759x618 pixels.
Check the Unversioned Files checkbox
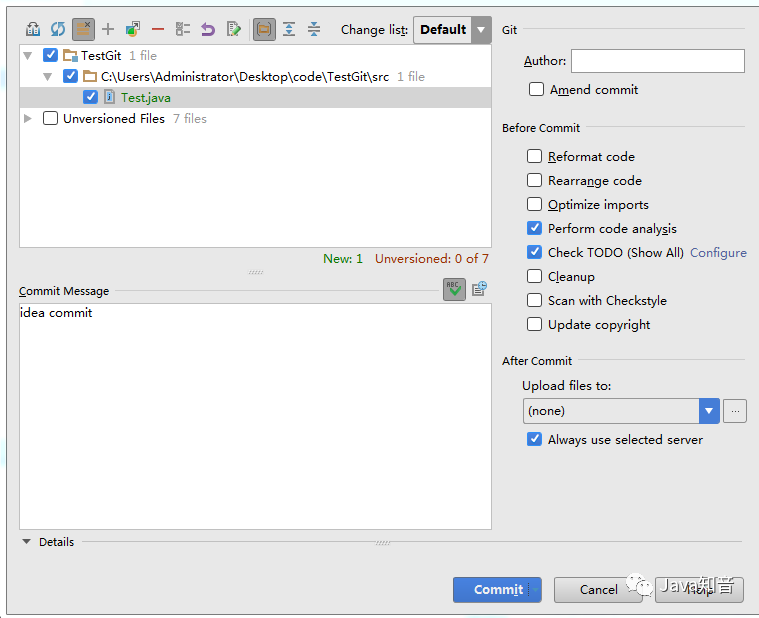(50, 119)
